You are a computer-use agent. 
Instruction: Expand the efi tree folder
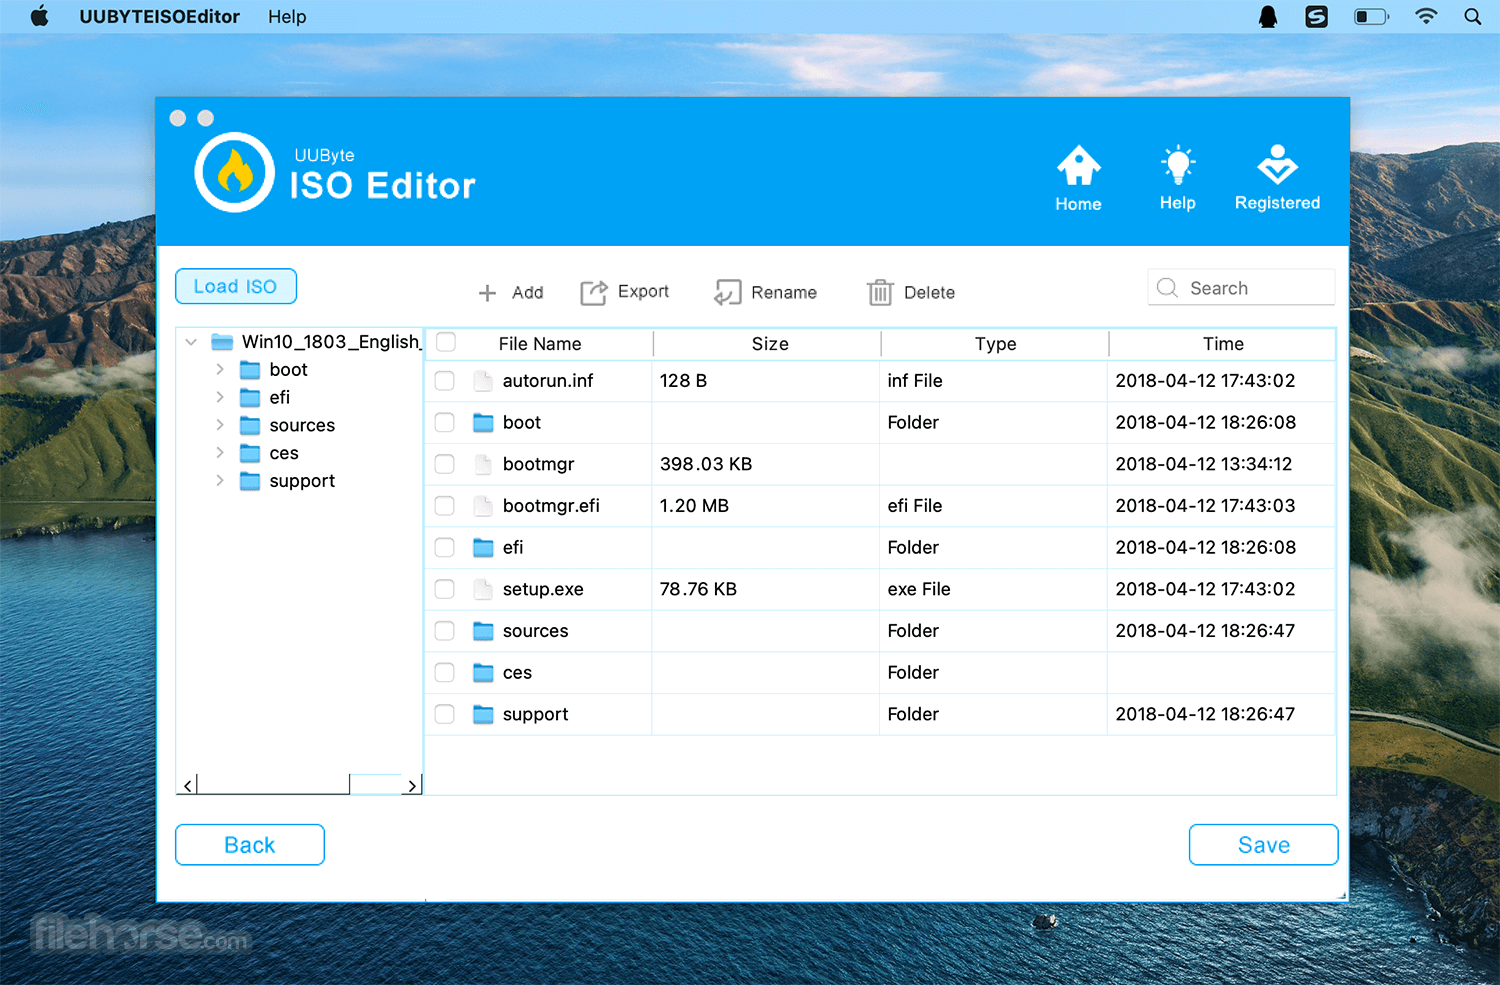220,397
